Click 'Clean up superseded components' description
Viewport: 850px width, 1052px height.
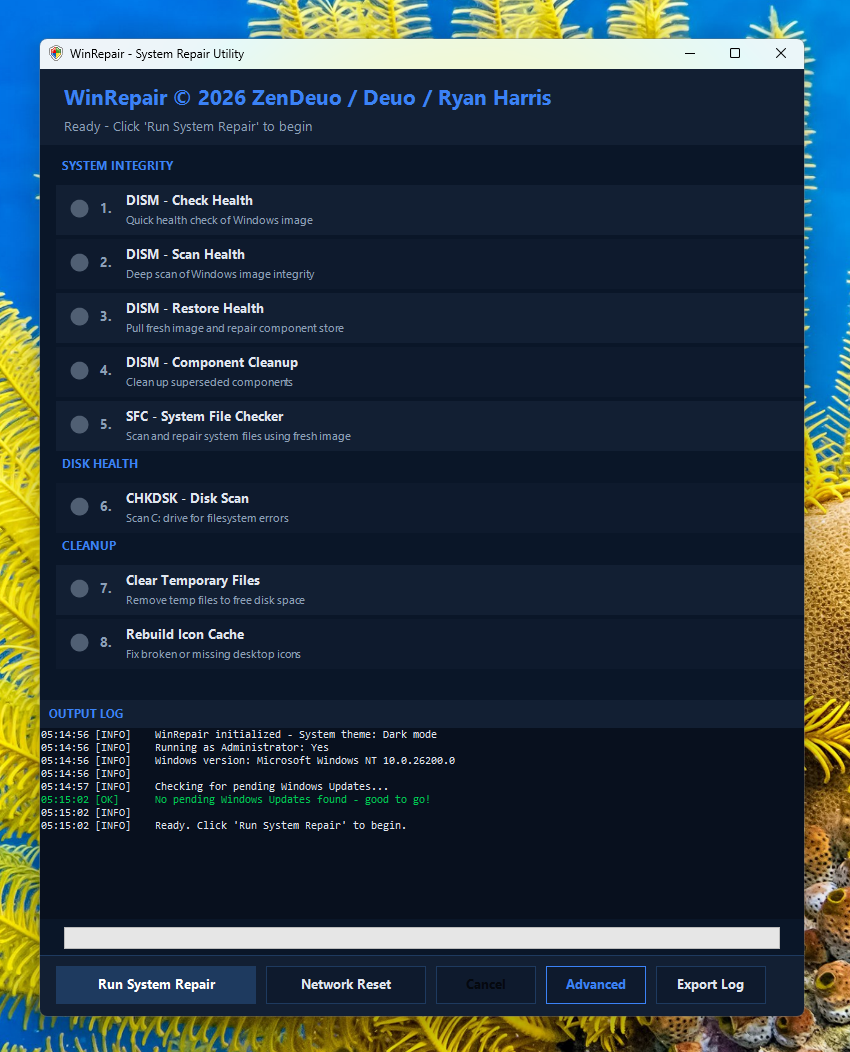[209, 382]
